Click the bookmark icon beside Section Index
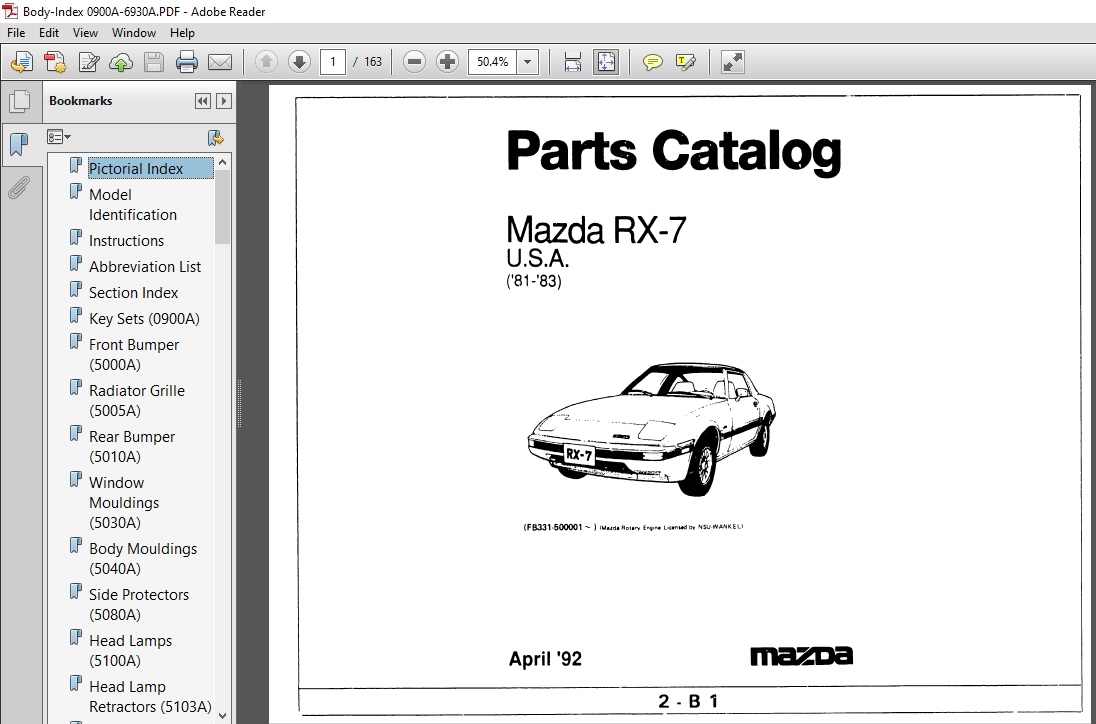Screen dimensions: 1096x724 (x=75, y=290)
